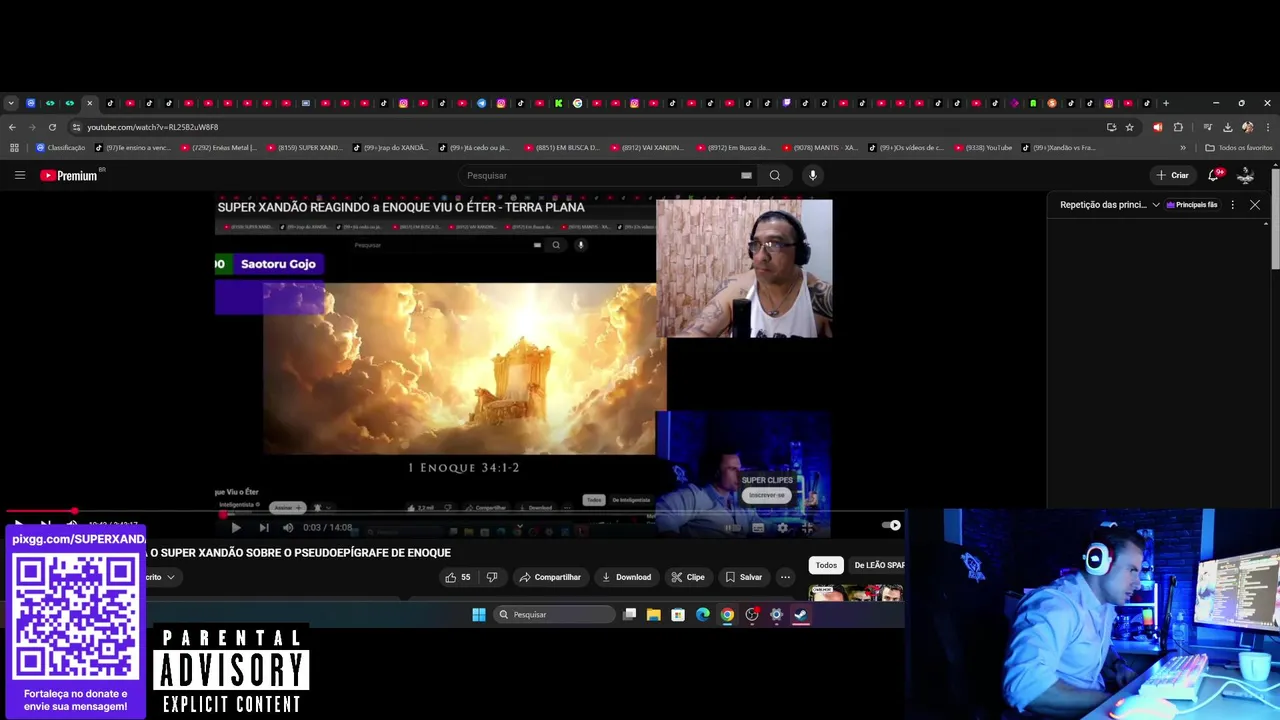Open the (9338) YouTube bookmark
Image resolution: width=1280 pixels, height=720 pixels.
984,148
